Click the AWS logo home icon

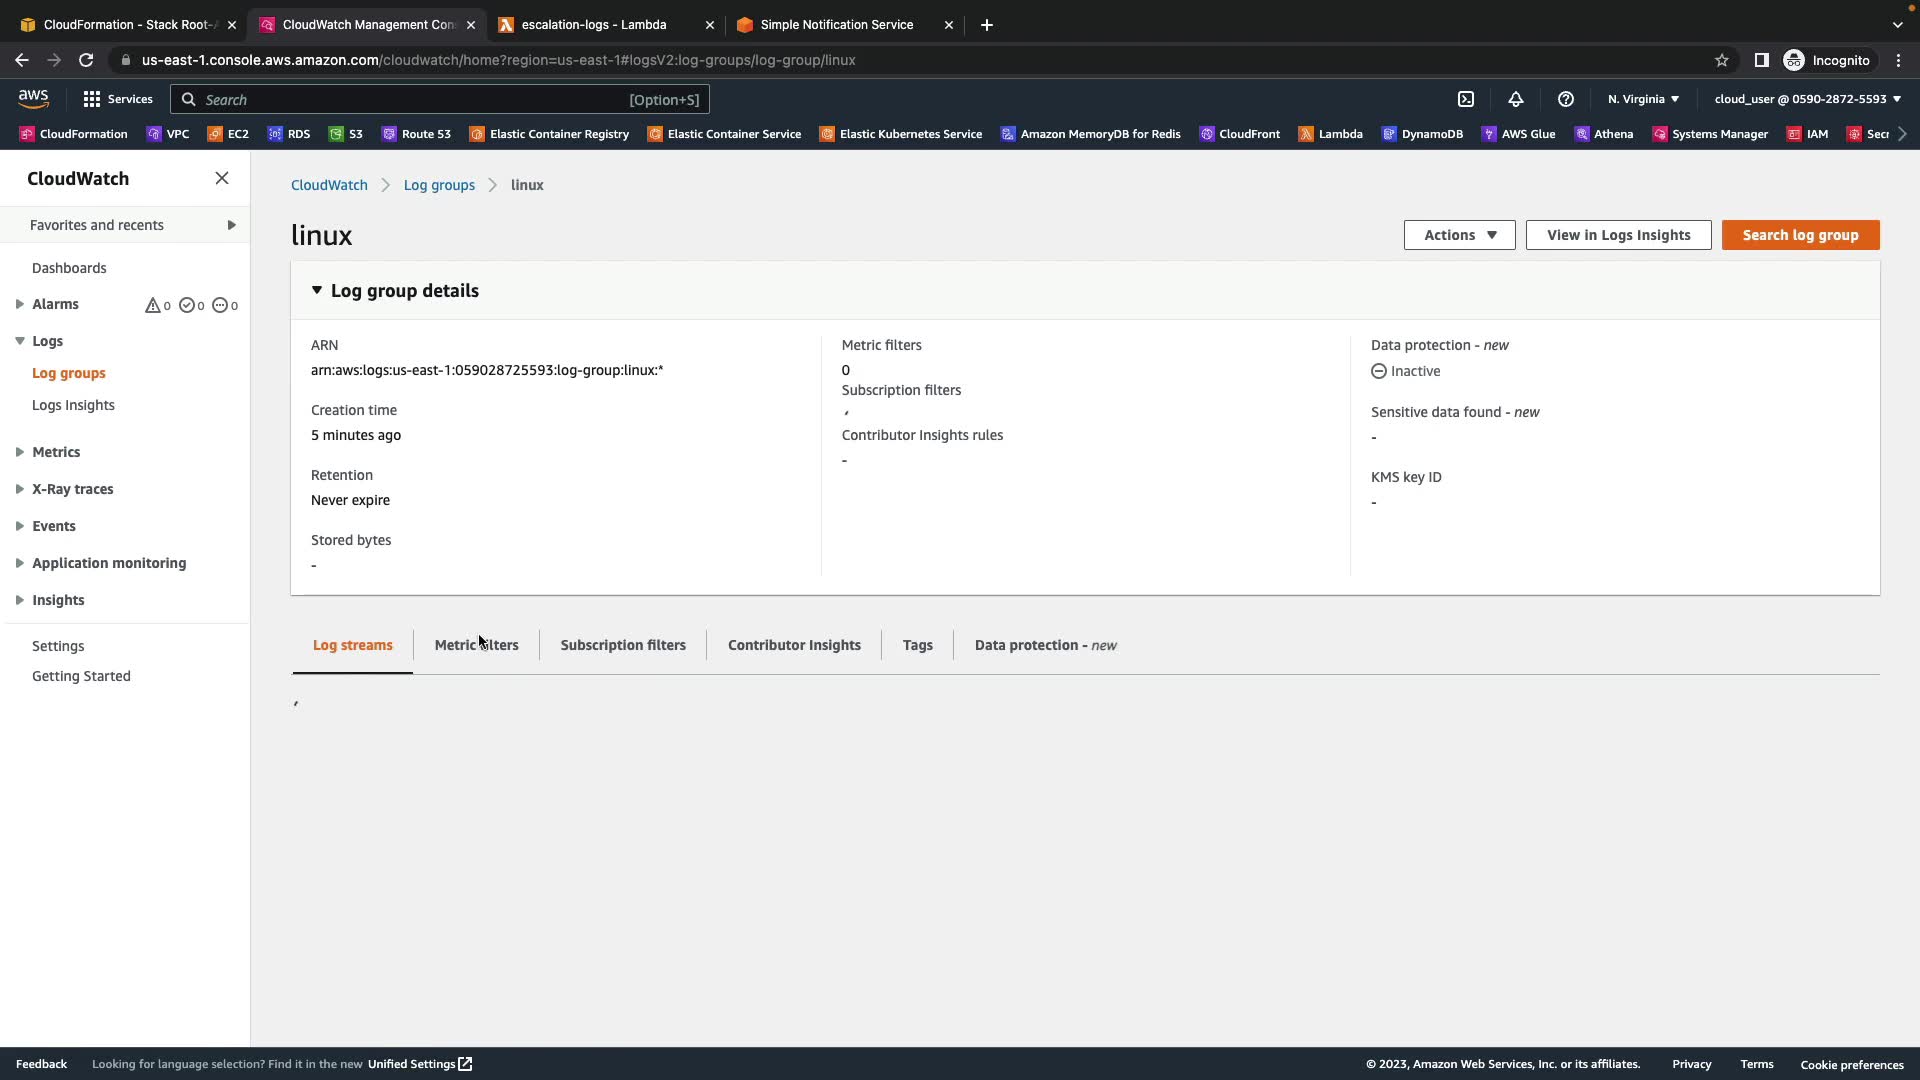pyautogui.click(x=33, y=98)
